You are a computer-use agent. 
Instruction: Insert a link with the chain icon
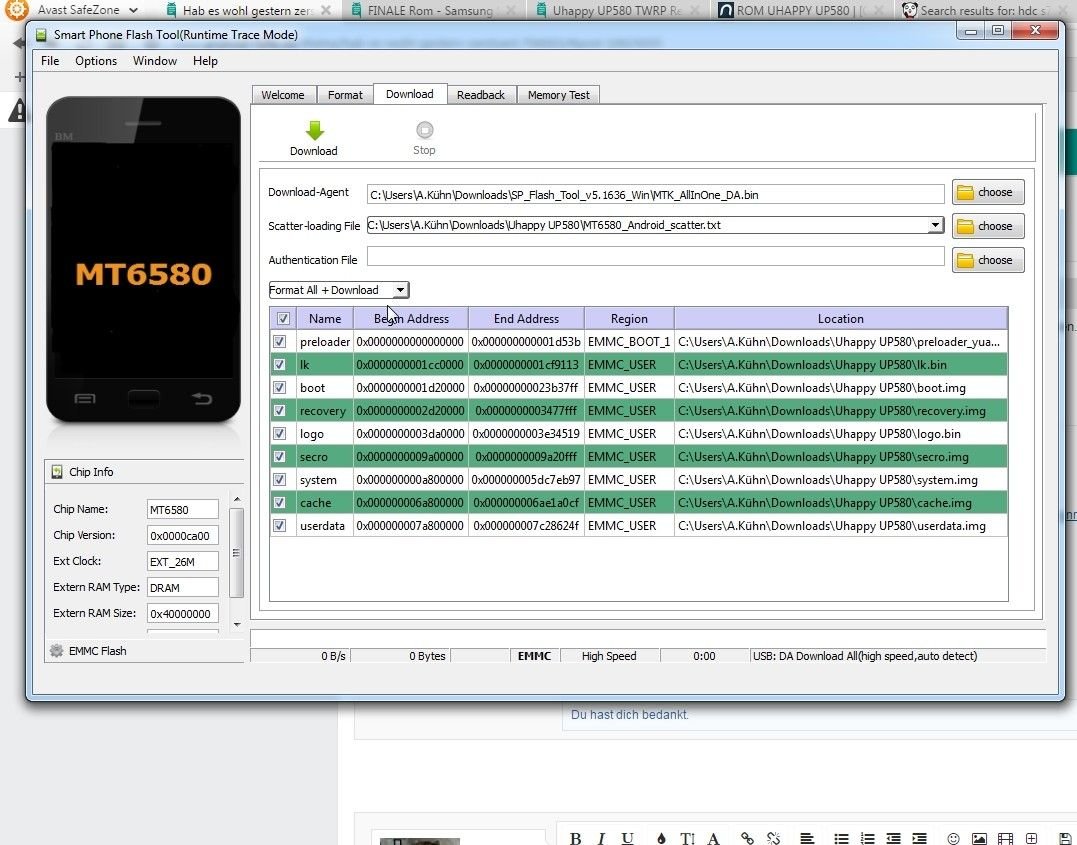point(747,838)
